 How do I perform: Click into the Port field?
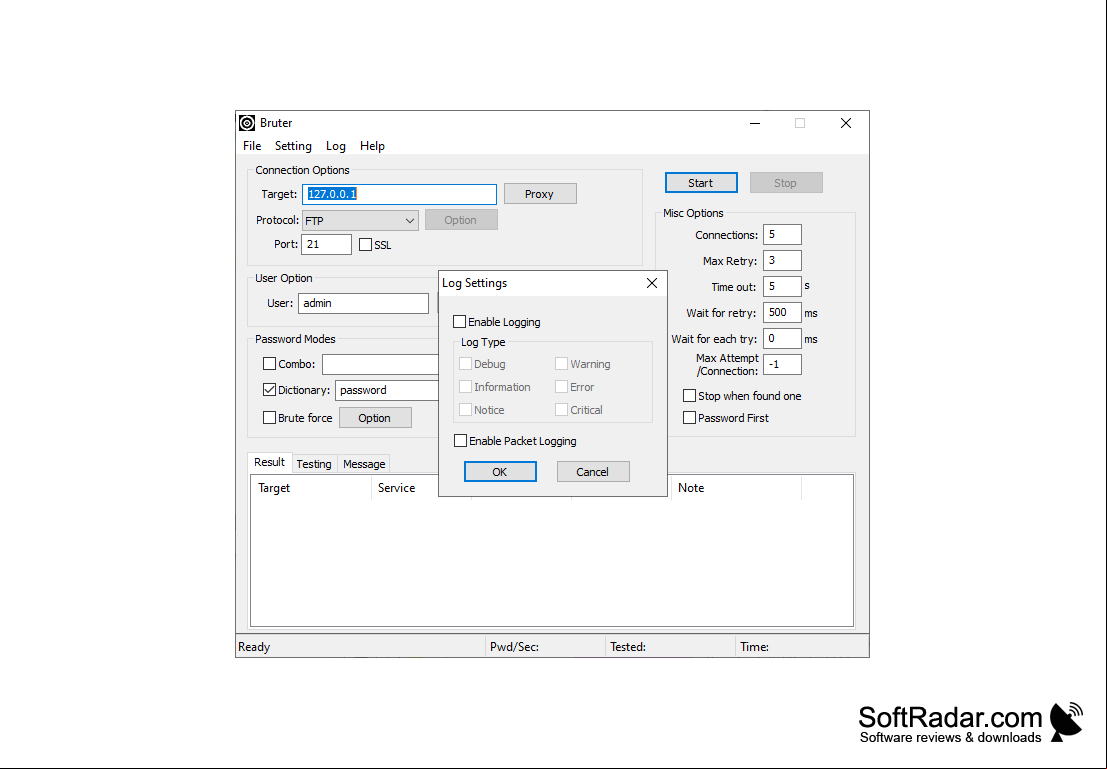coord(326,244)
